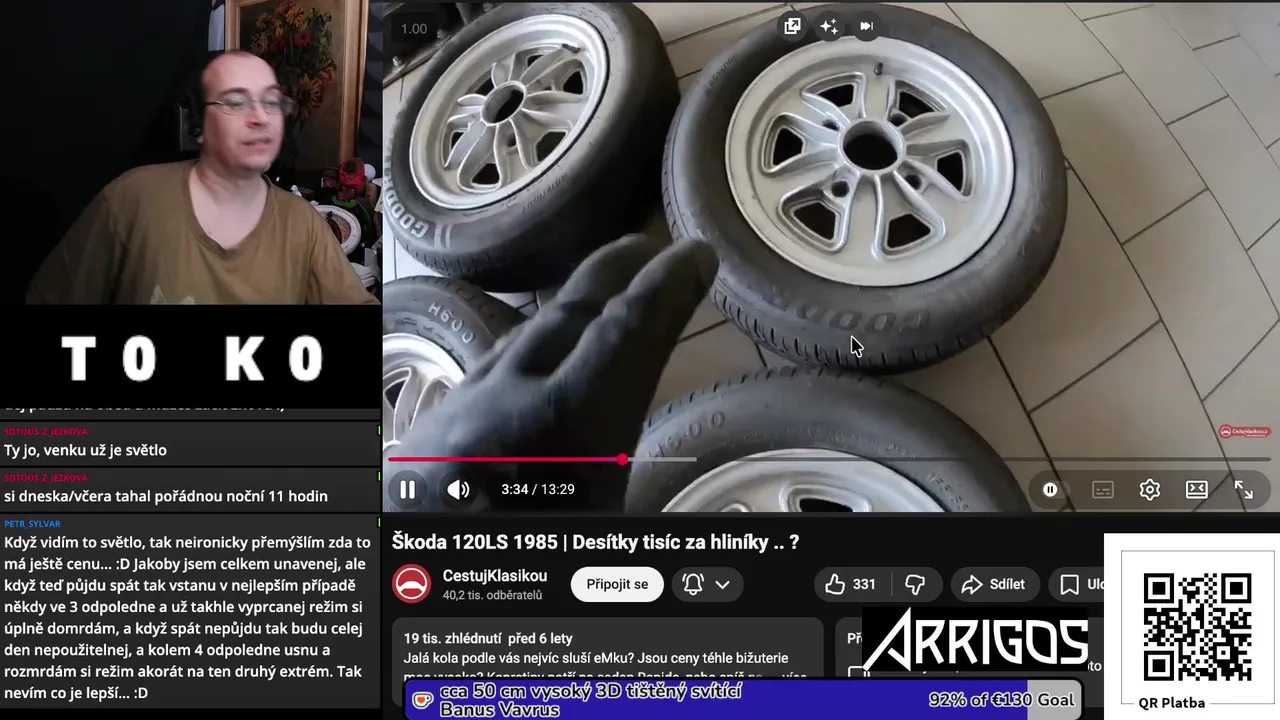1280x720 pixels.
Task: Click the Ko-fi cup icon on the goal bar
Action: coord(423,700)
